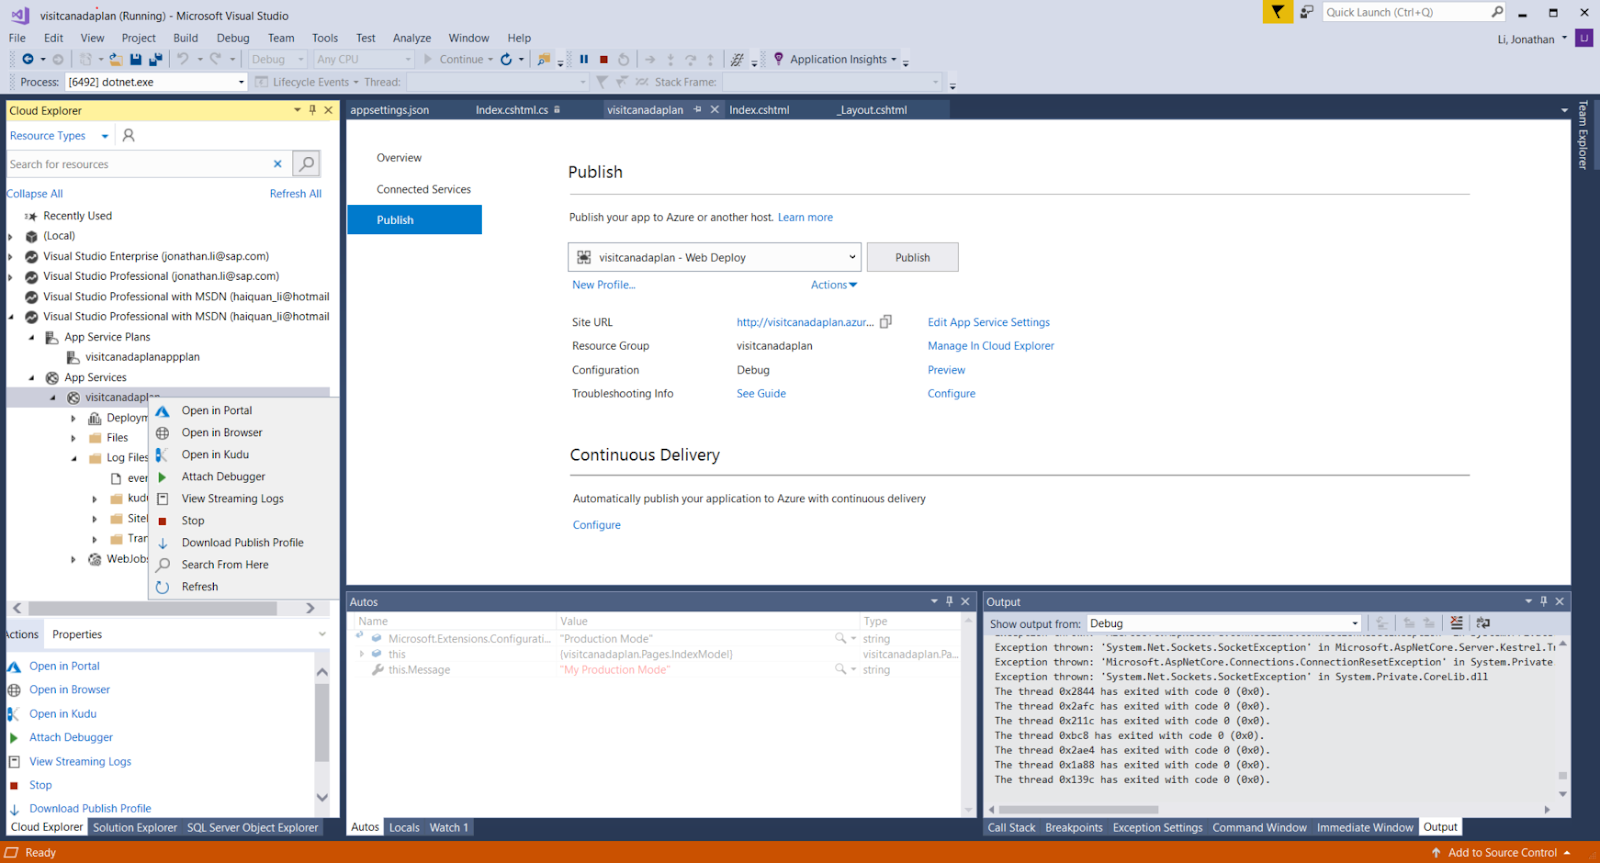The image size is (1600, 863).
Task: Click the Restart debugging icon
Action: click(624, 59)
